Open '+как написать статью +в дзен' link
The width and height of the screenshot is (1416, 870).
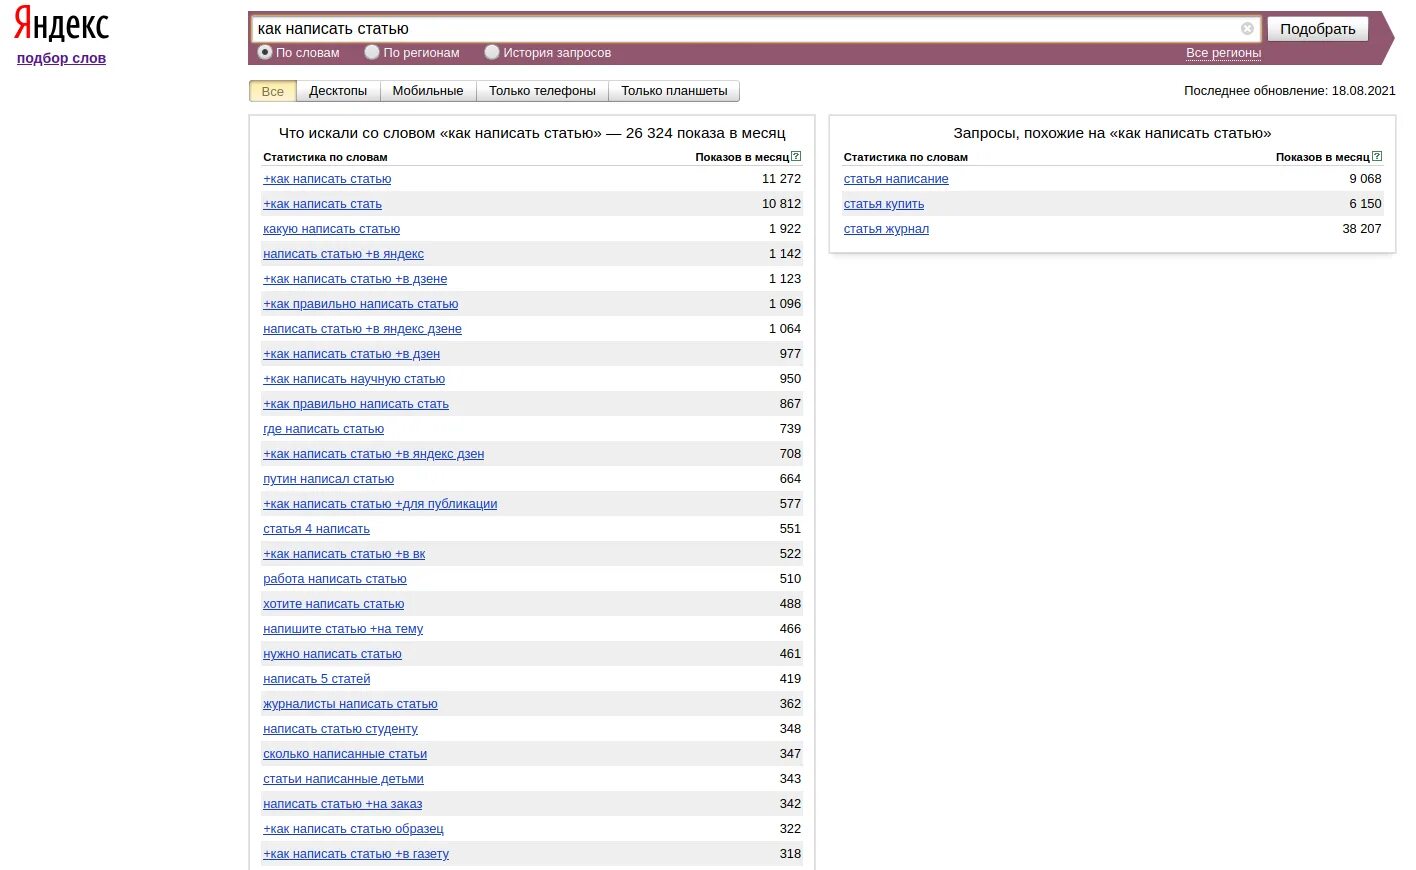click(x=351, y=354)
